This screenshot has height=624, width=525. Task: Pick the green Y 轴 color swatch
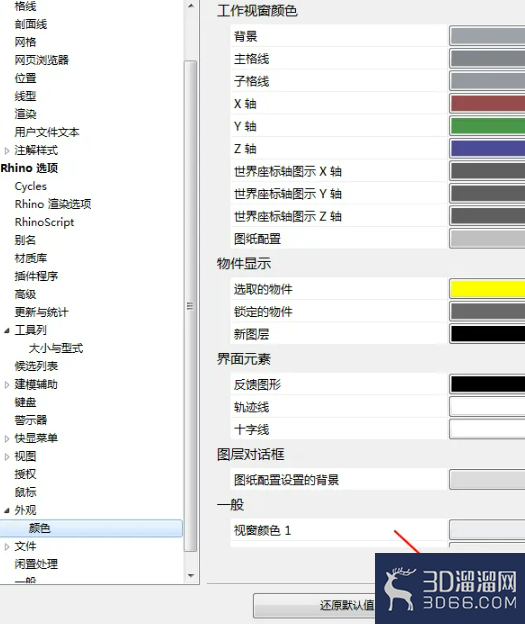pyautogui.click(x=487, y=126)
